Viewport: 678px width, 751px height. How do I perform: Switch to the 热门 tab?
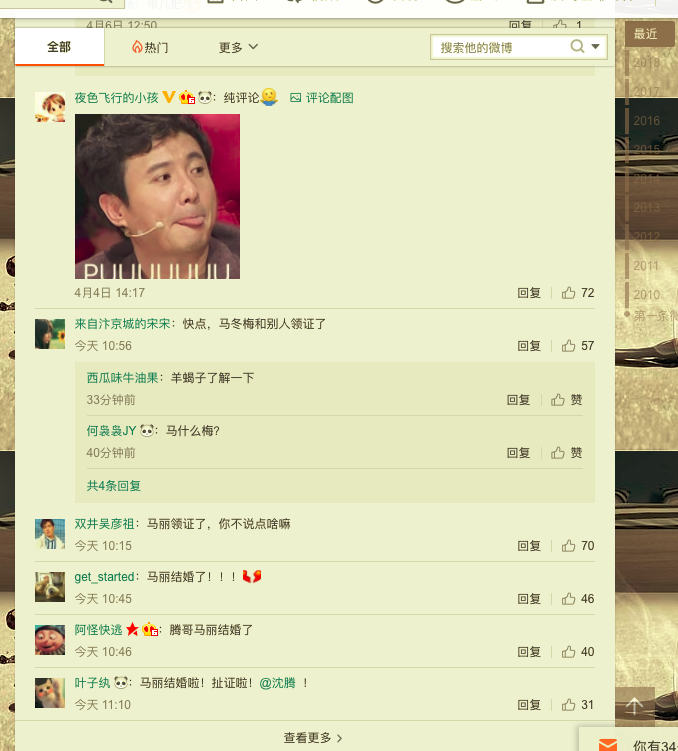(x=150, y=47)
